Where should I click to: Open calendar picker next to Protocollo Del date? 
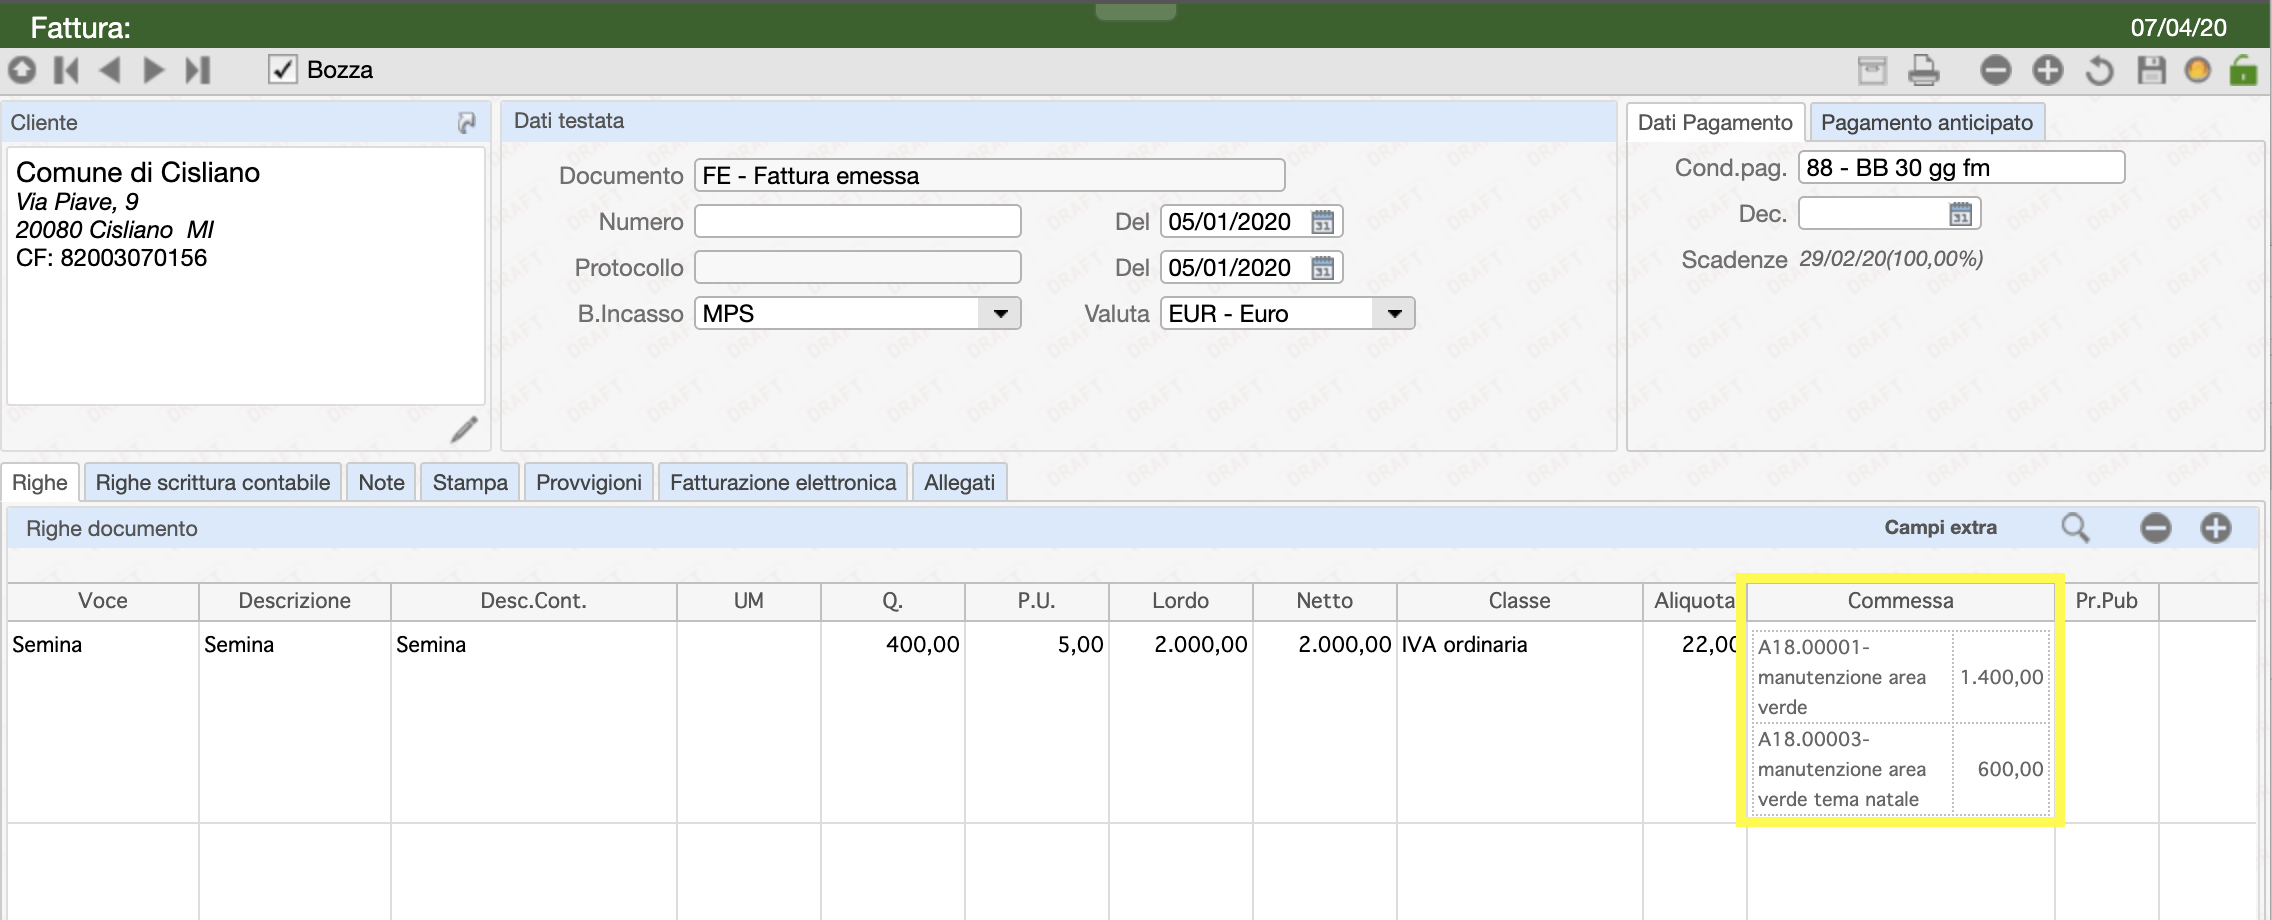coord(1322,267)
